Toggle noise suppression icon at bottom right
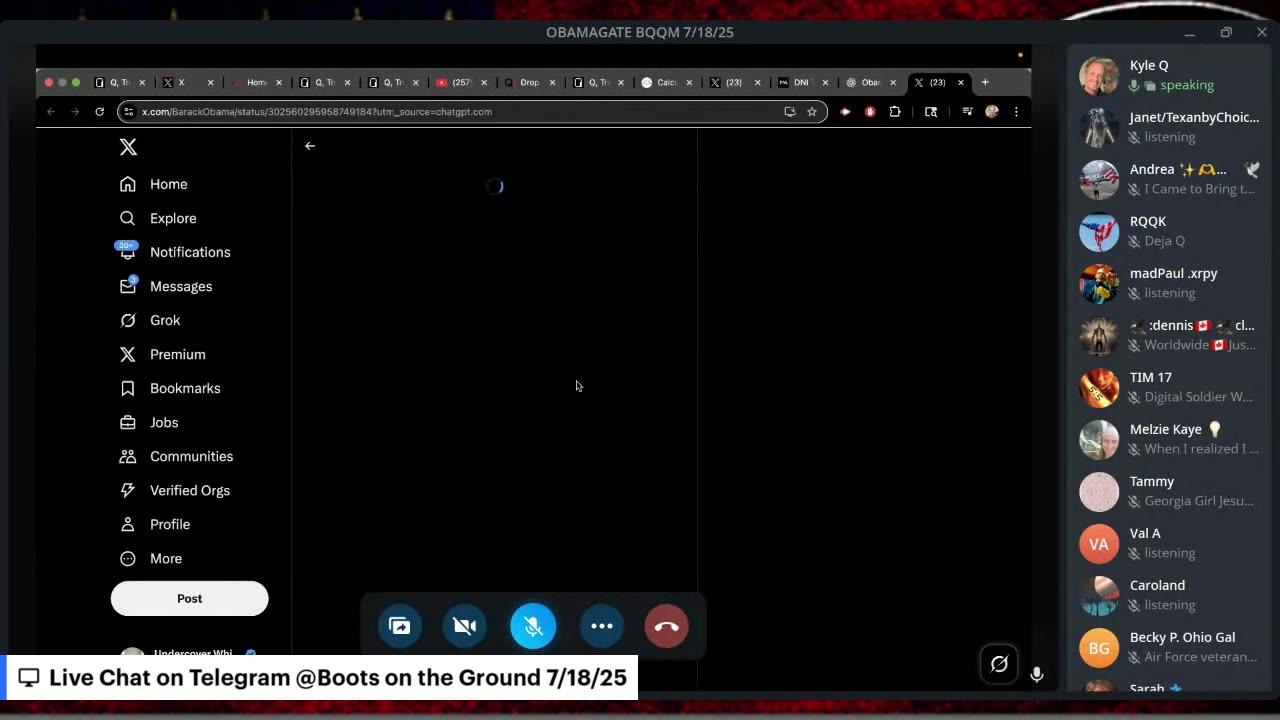 pos(999,664)
